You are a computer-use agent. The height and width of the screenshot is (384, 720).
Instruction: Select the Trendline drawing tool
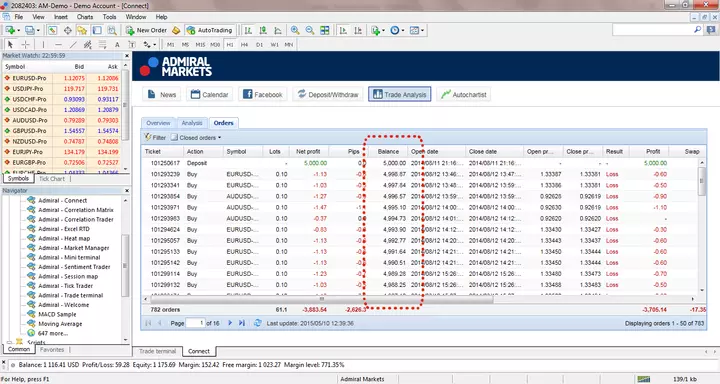[x=73, y=45]
